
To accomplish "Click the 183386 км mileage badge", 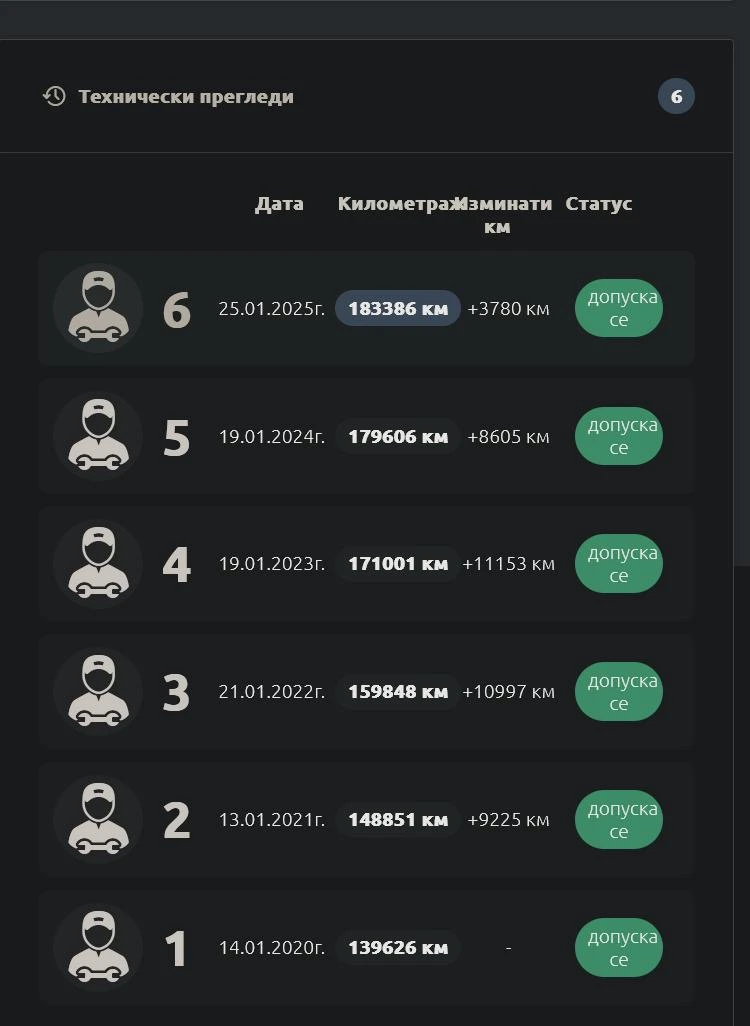I will pos(398,308).
